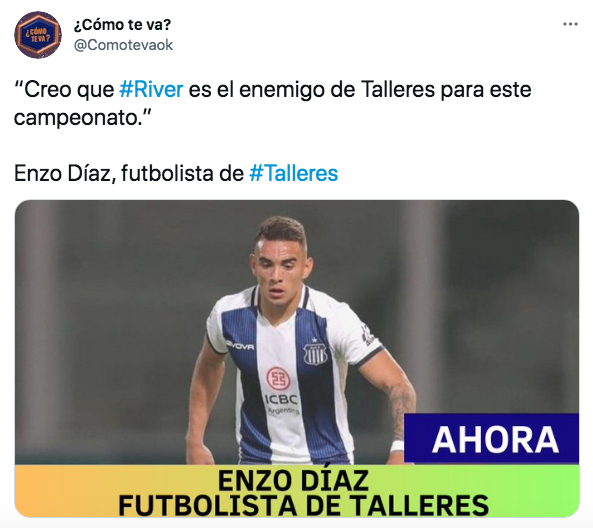
Task: Open the three-dot more options menu
Action: tap(570, 24)
